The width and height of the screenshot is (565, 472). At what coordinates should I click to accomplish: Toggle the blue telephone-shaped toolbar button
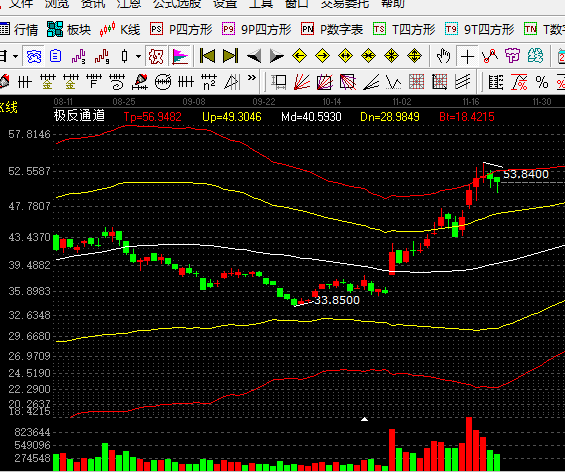(34, 57)
